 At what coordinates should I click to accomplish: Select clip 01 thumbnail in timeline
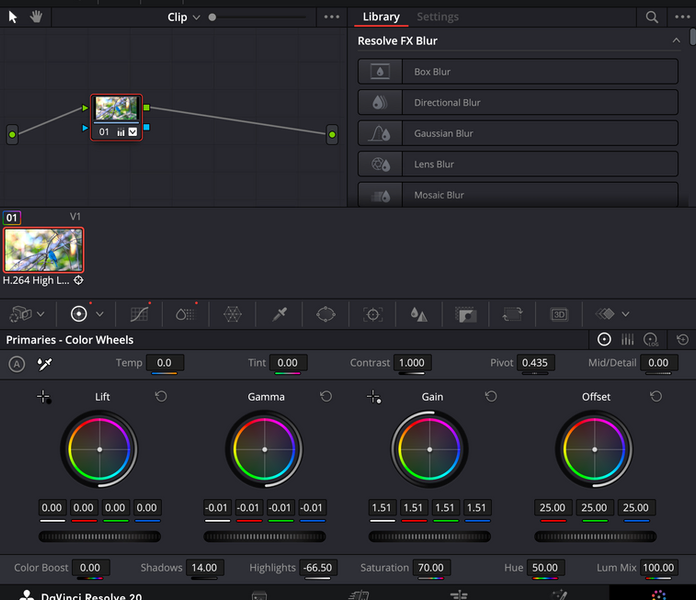tap(44, 250)
